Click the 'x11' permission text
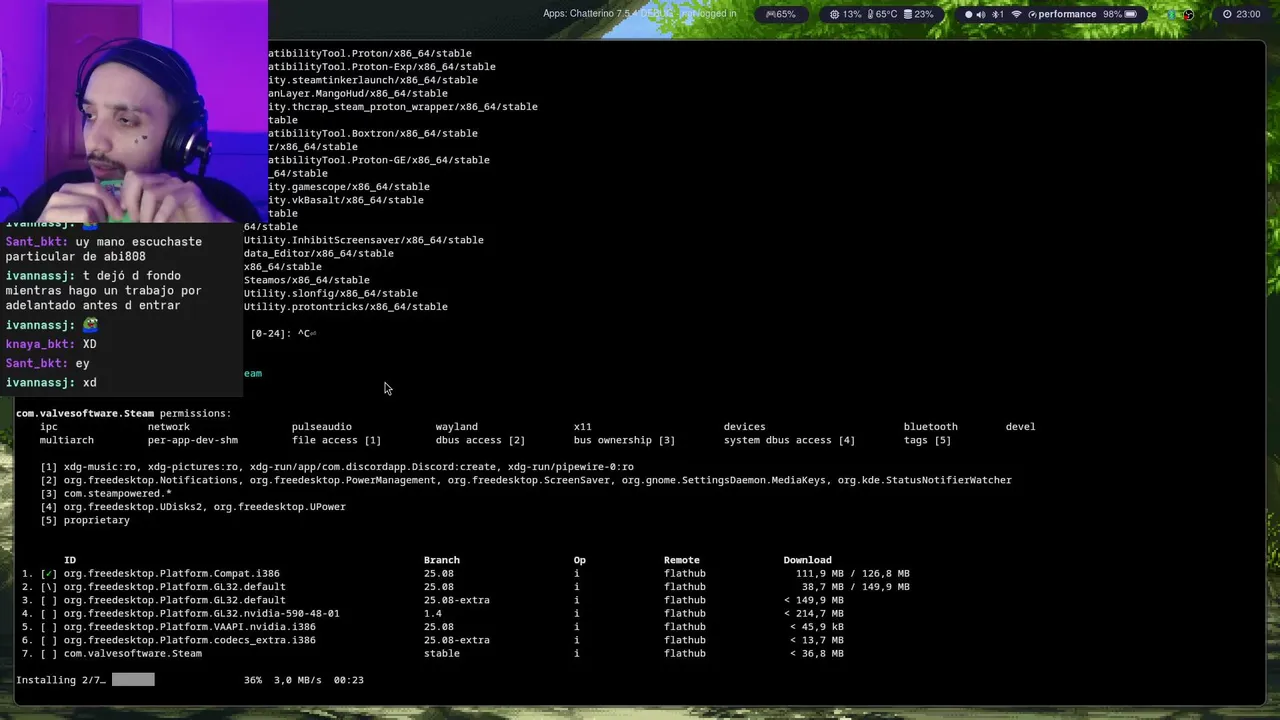This screenshot has width=1280, height=720. (x=582, y=427)
